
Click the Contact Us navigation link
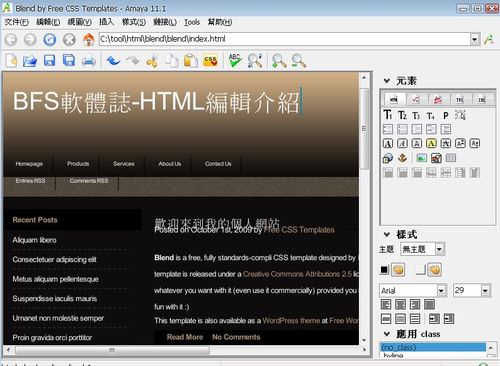pos(218,164)
